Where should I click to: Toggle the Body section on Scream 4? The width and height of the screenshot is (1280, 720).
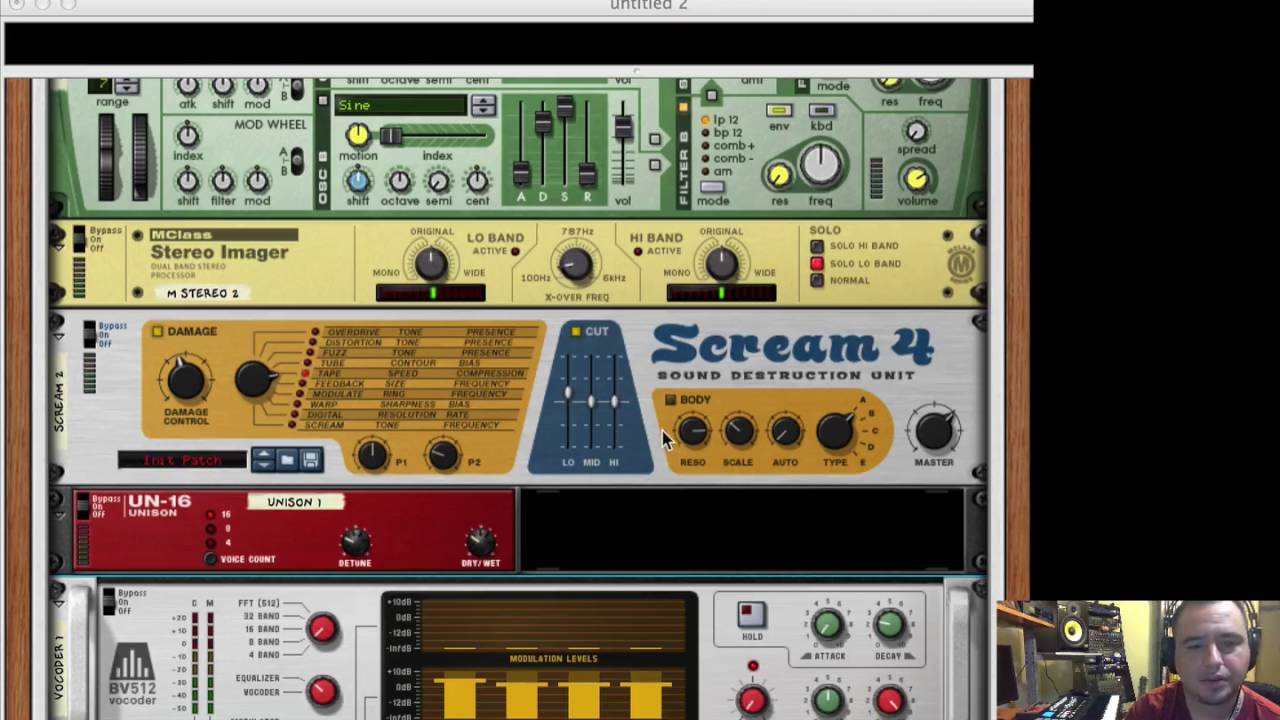tap(670, 400)
